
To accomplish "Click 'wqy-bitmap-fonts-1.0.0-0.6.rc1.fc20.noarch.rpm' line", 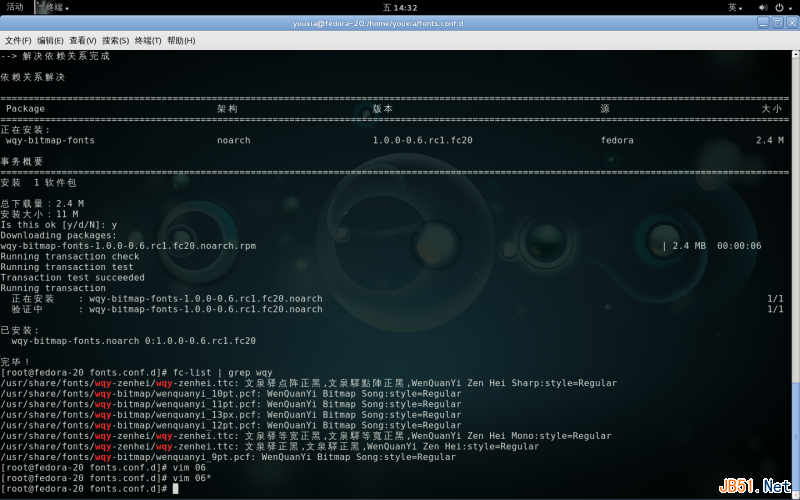I will pos(128,246).
